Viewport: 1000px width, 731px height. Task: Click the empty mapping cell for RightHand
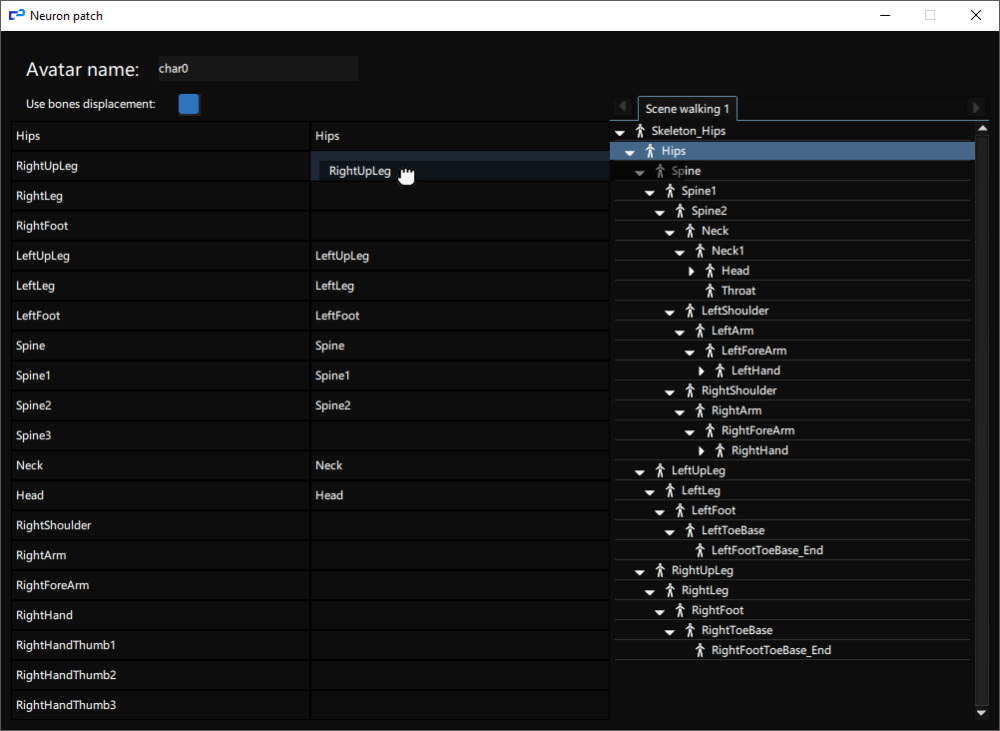460,616
